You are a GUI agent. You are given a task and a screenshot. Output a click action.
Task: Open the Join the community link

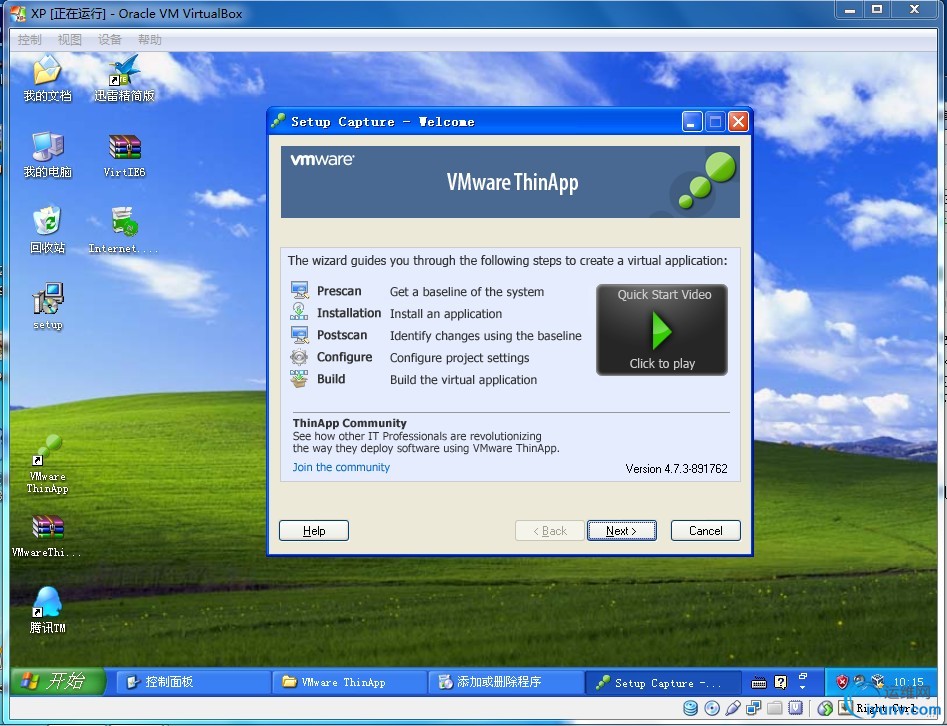341,467
